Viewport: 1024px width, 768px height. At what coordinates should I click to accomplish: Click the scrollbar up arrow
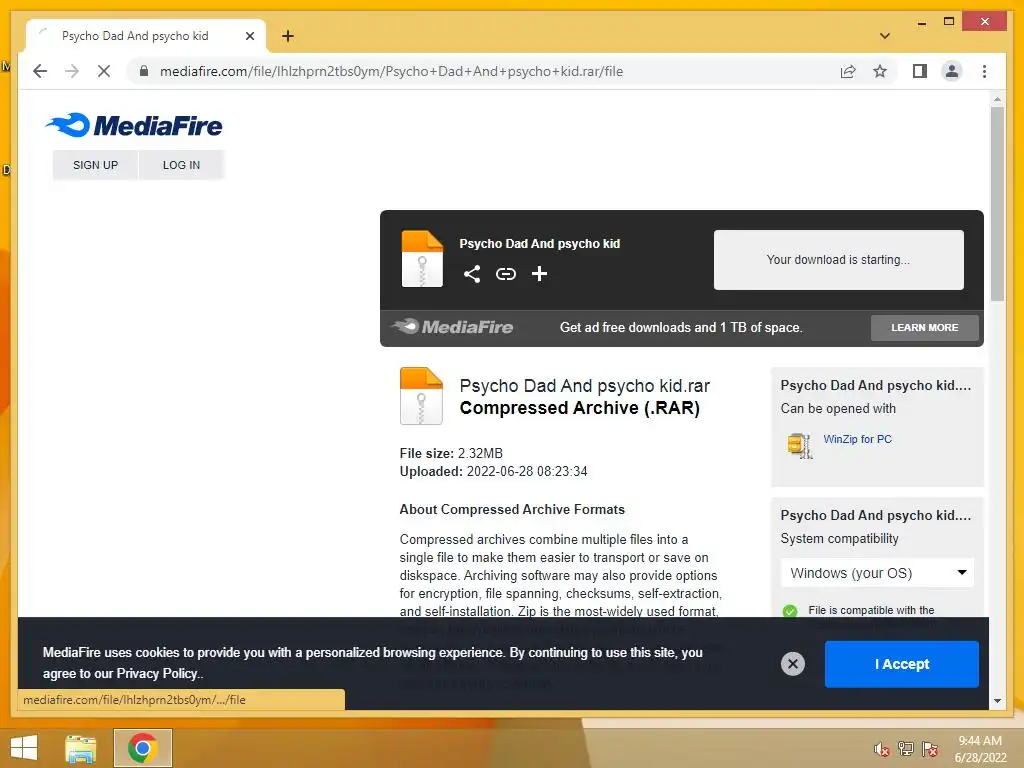(997, 99)
